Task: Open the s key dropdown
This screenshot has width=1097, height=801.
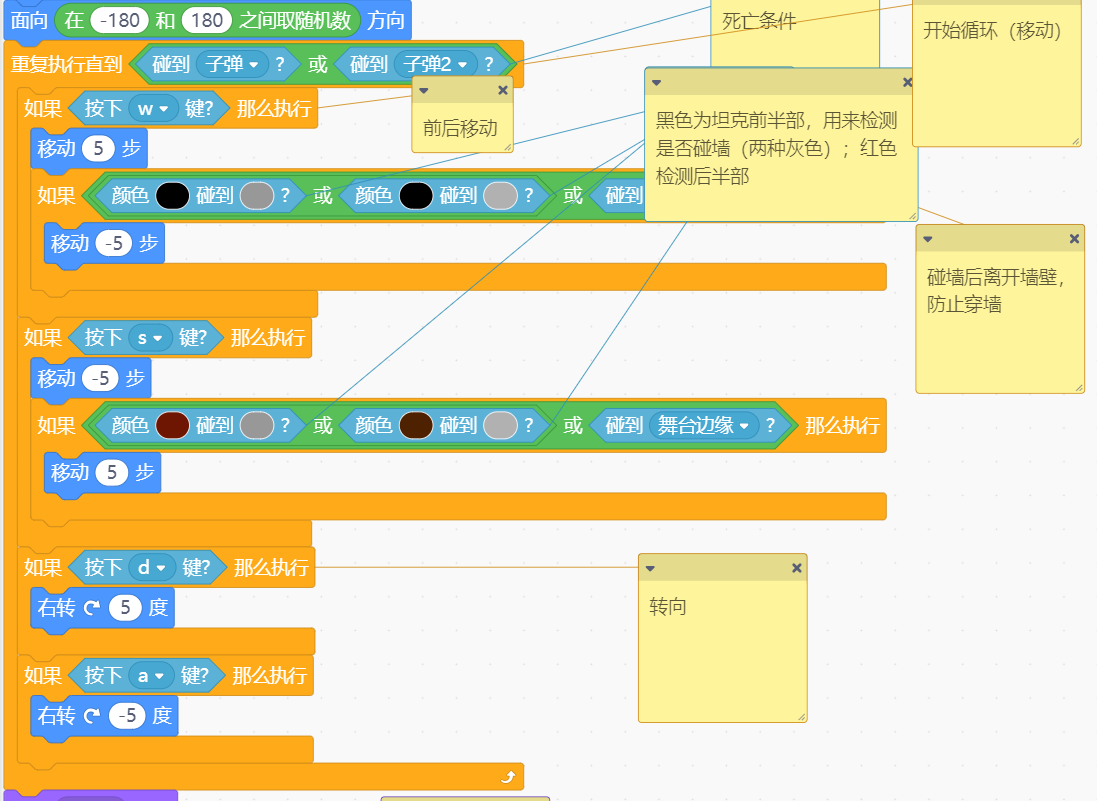Action: point(150,338)
